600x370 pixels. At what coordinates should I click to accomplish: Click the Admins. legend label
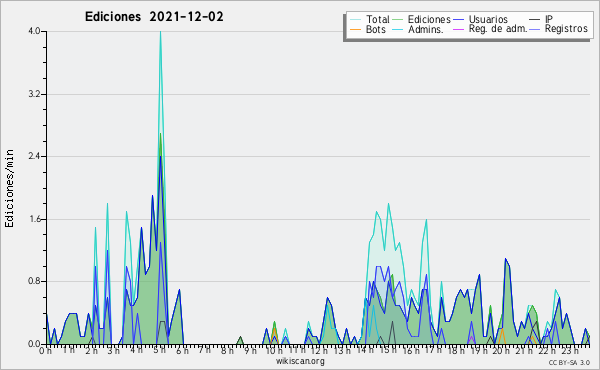point(426,29)
